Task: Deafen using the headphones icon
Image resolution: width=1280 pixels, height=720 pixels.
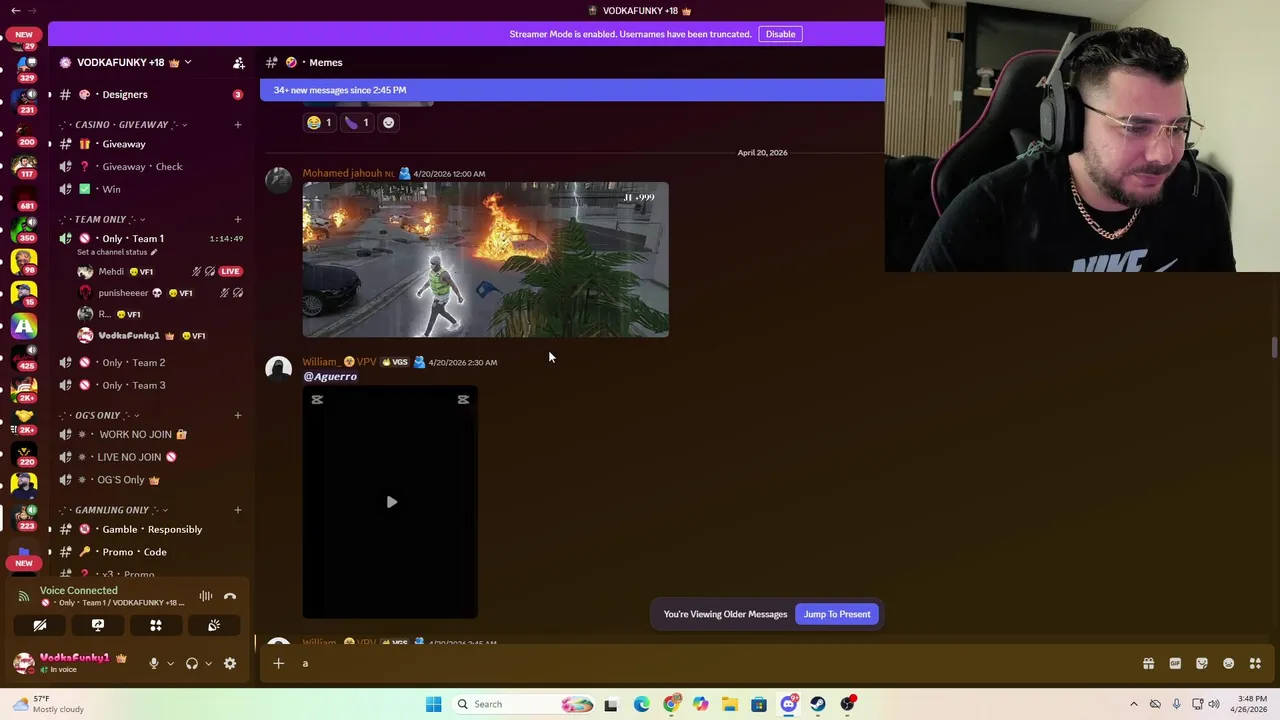Action: point(192,663)
